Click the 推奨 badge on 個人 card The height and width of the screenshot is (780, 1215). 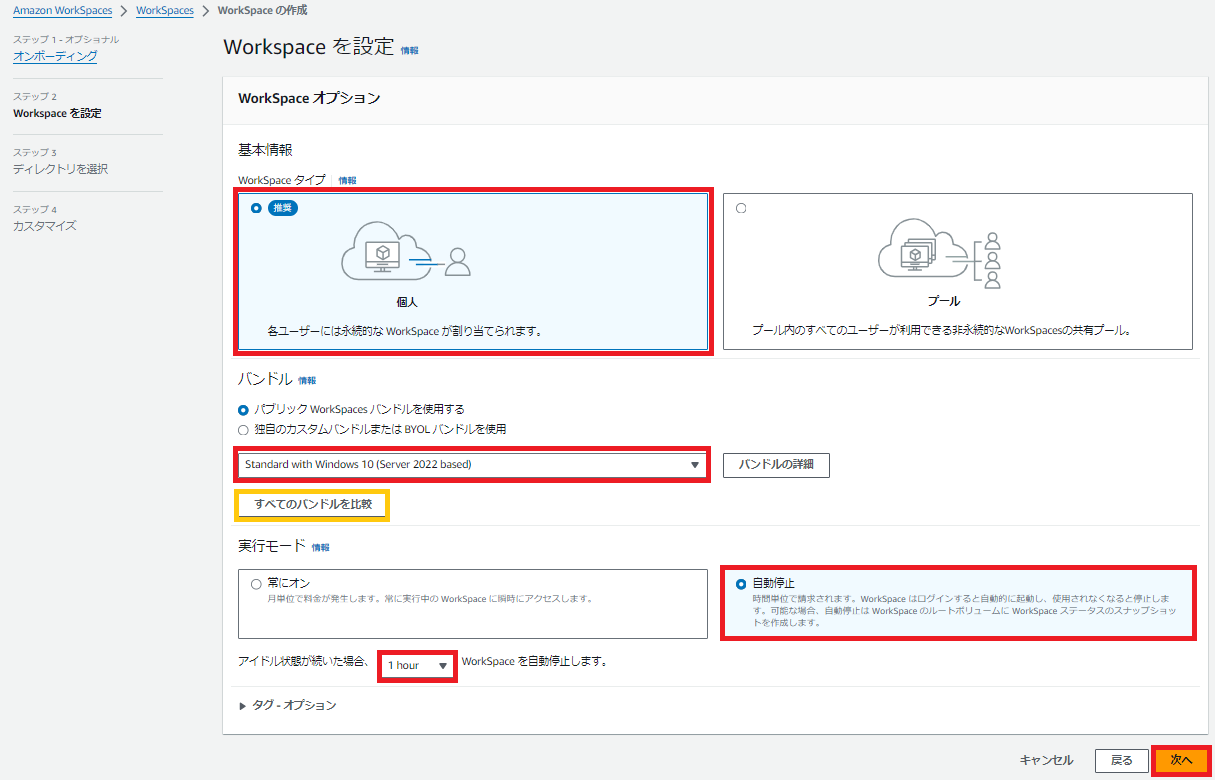point(283,208)
